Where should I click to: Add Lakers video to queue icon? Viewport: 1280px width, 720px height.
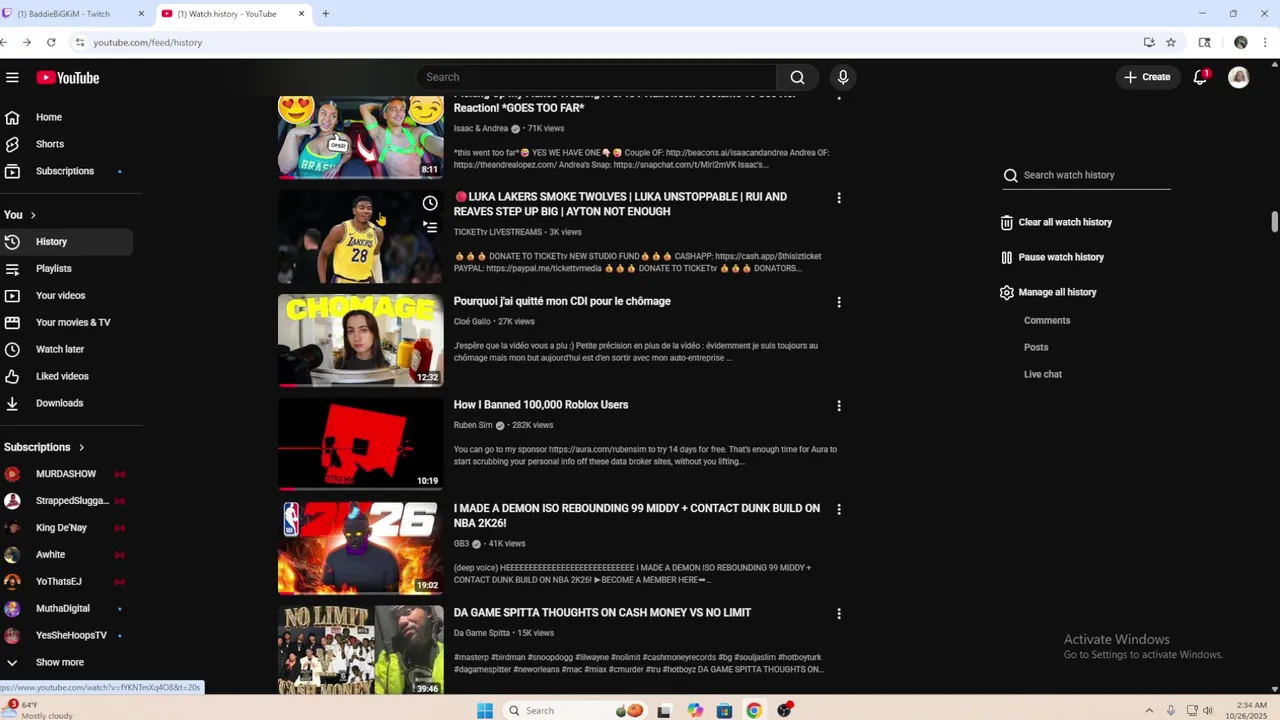point(430,228)
